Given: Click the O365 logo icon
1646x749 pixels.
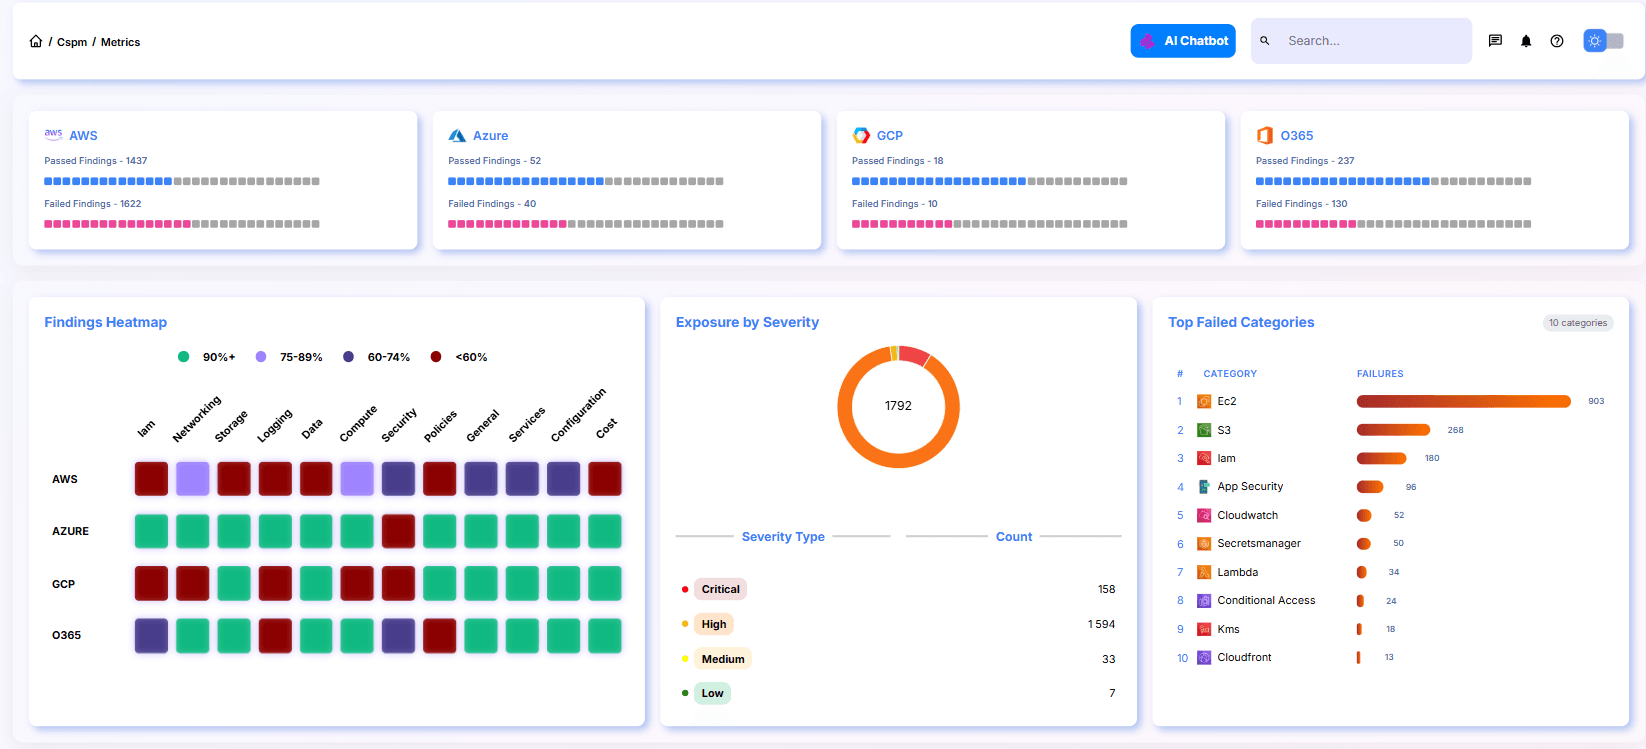Looking at the screenshot, I should (x=1265, y=135).
